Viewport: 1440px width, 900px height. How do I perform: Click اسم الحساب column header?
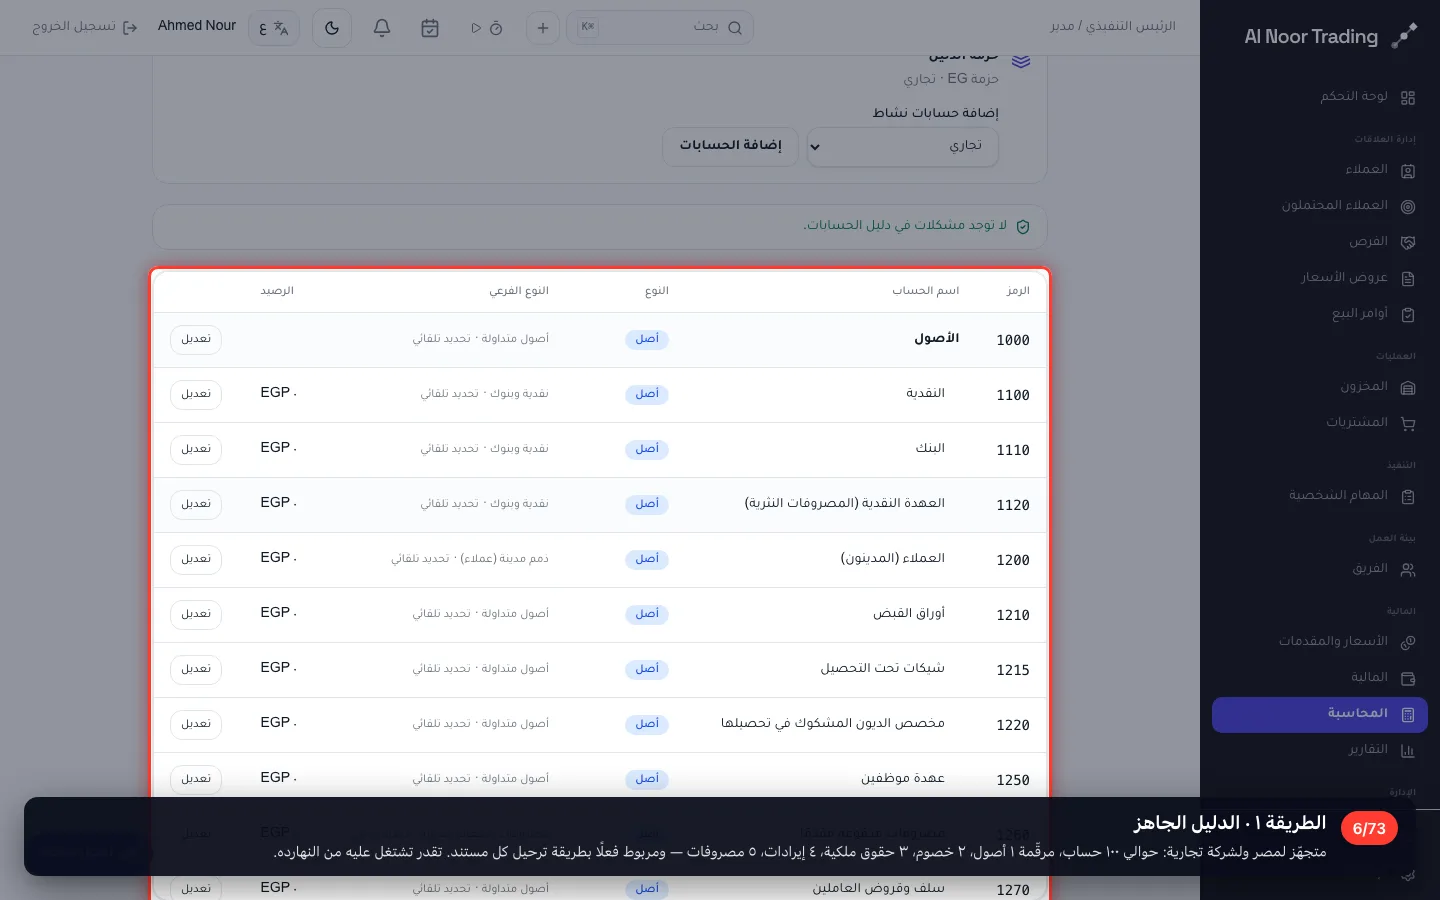(926, 291)
